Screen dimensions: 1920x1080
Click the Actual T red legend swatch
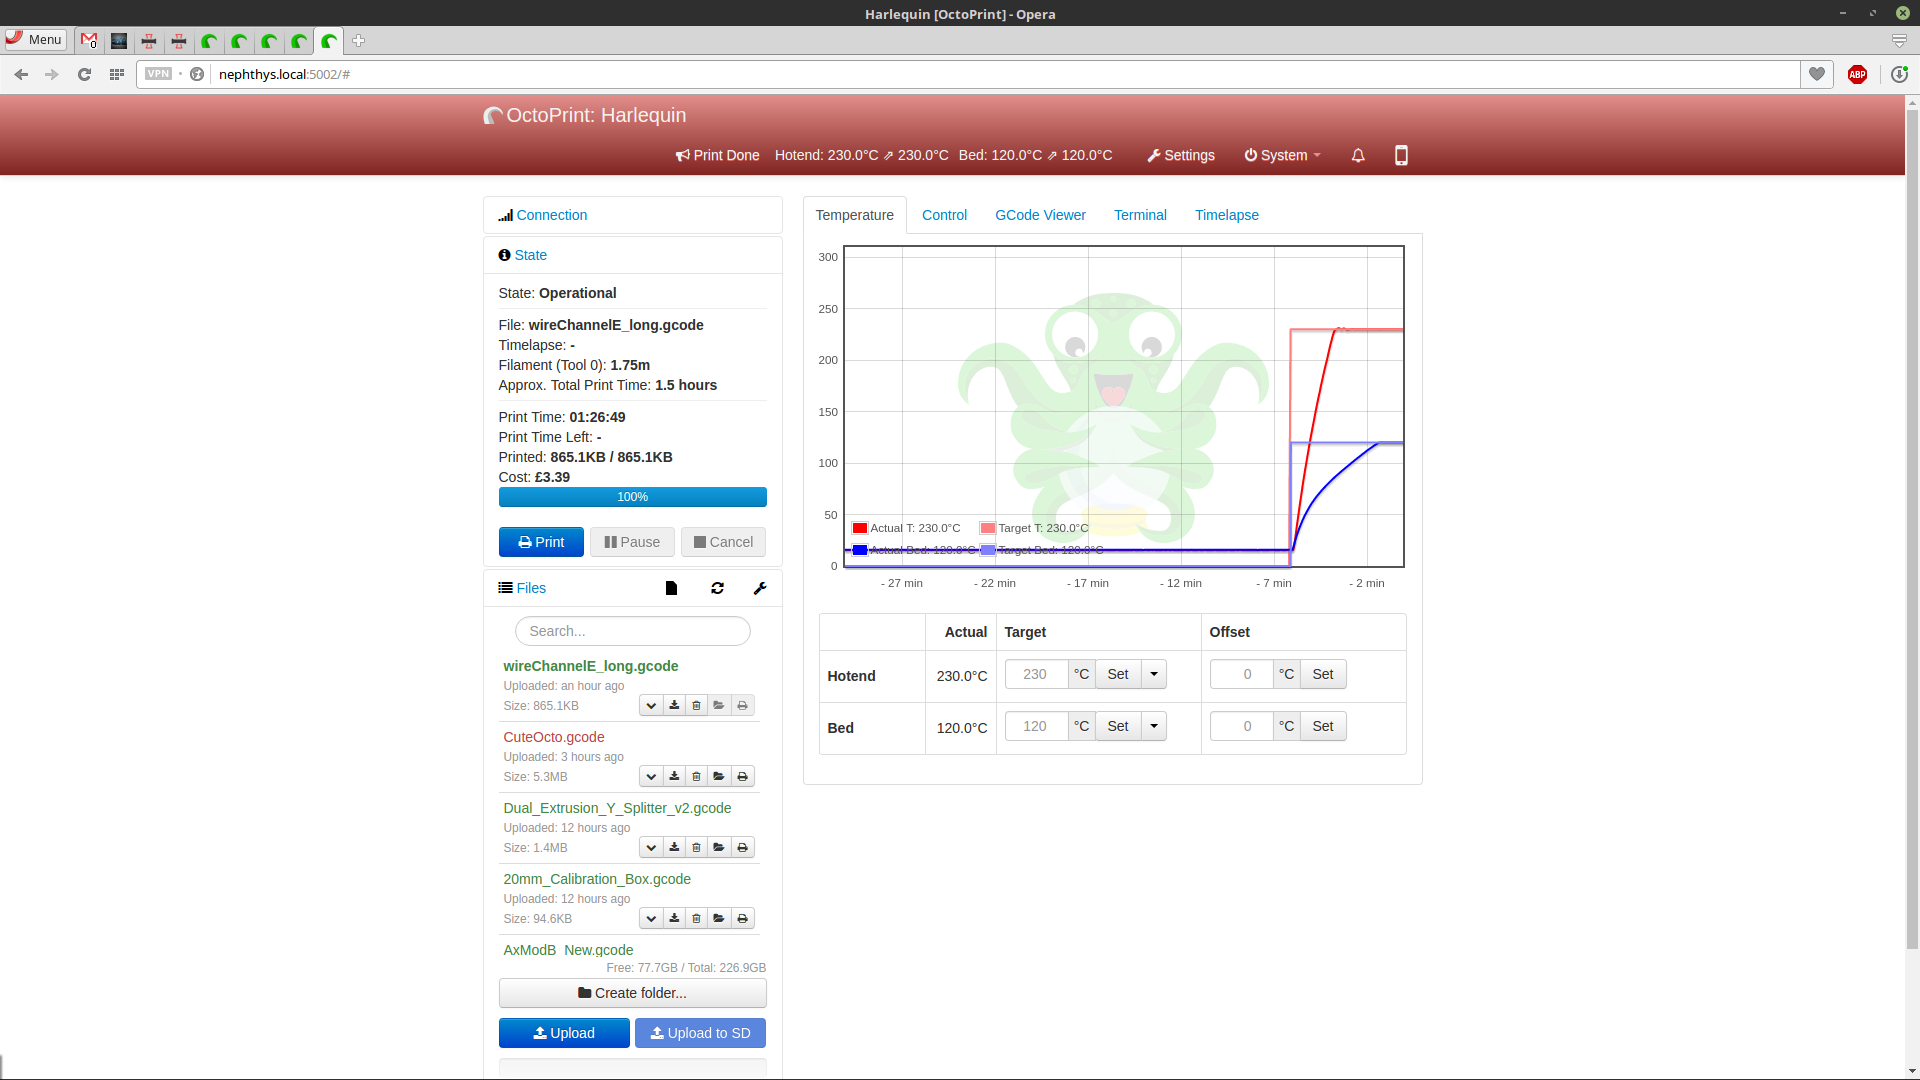[x=860, y=528]
